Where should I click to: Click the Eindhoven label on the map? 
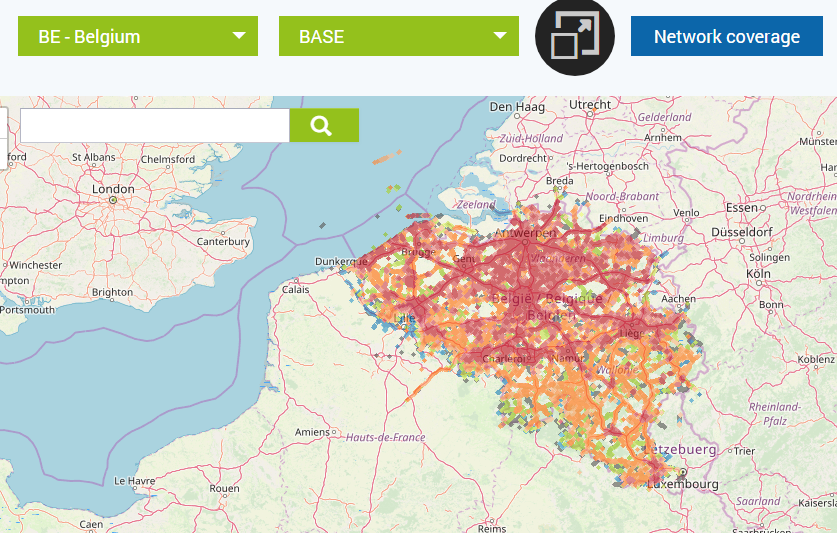(623, 218)
